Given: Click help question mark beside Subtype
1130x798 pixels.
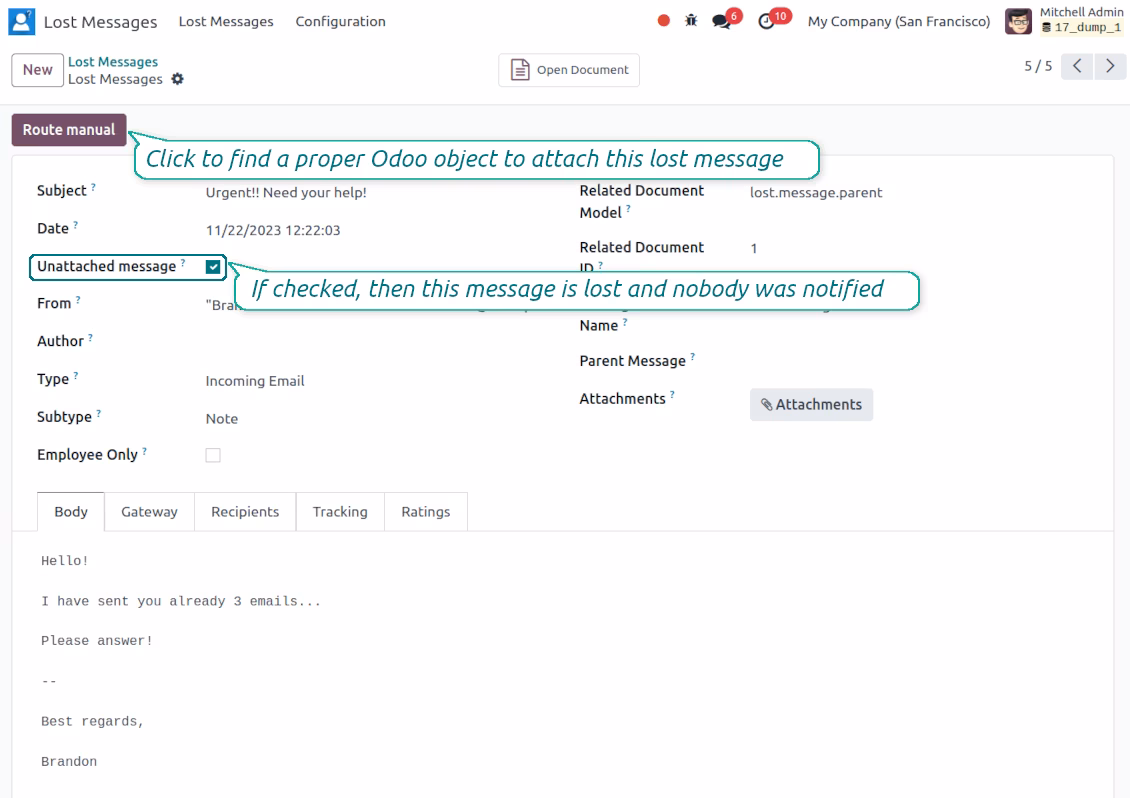Looking at the screenshot, I should click(99, 413).
